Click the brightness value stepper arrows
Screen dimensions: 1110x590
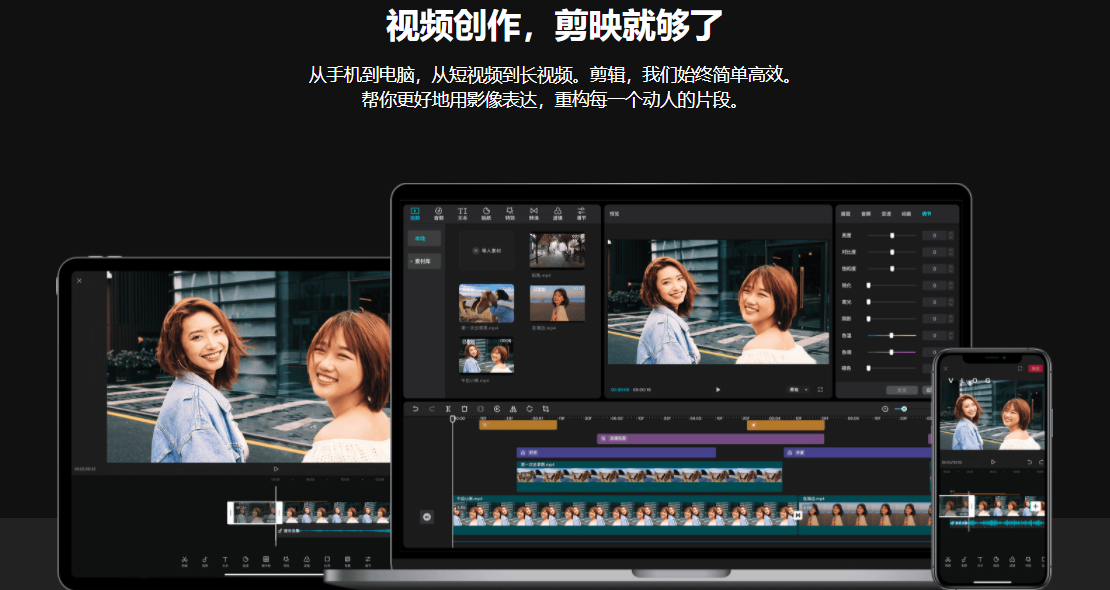pyautogui.click(x=951, y=235)
